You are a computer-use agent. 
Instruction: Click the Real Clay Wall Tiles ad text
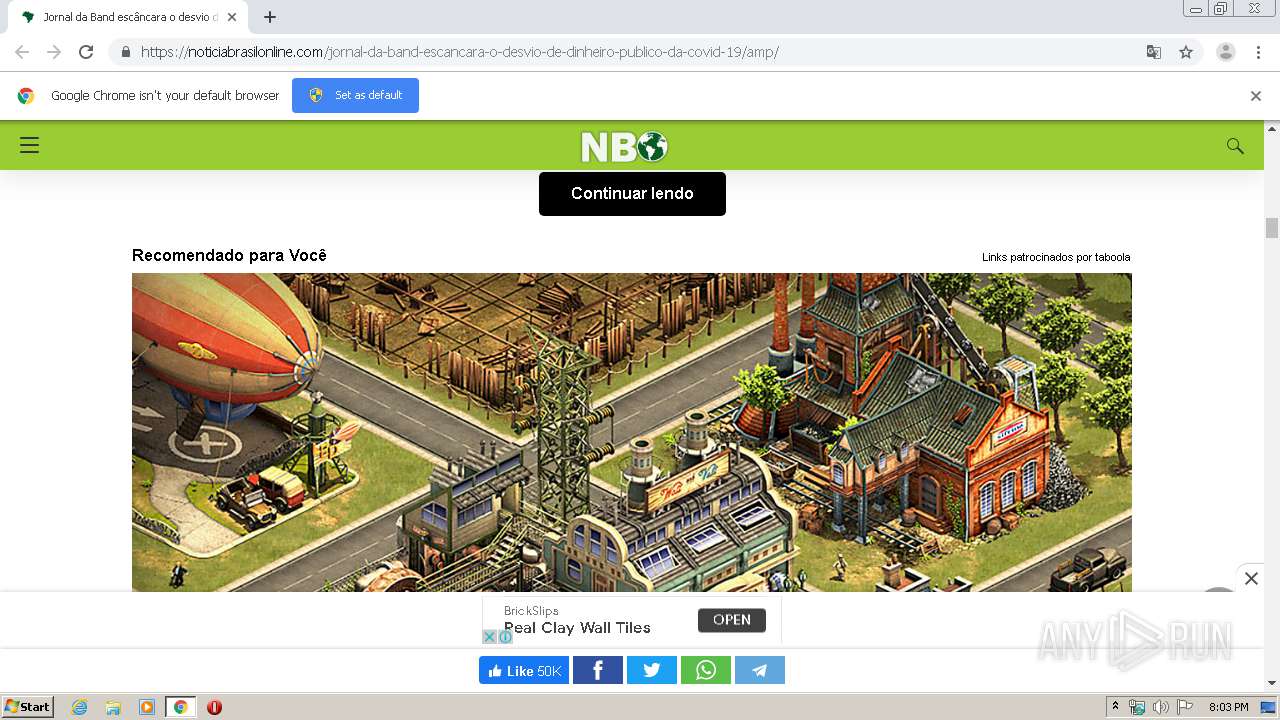tap(577, 628)
